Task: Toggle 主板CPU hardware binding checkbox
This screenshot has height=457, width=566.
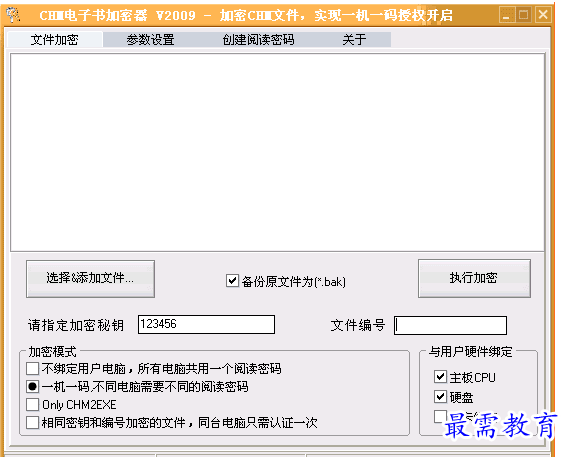Action: coord(440,377)
